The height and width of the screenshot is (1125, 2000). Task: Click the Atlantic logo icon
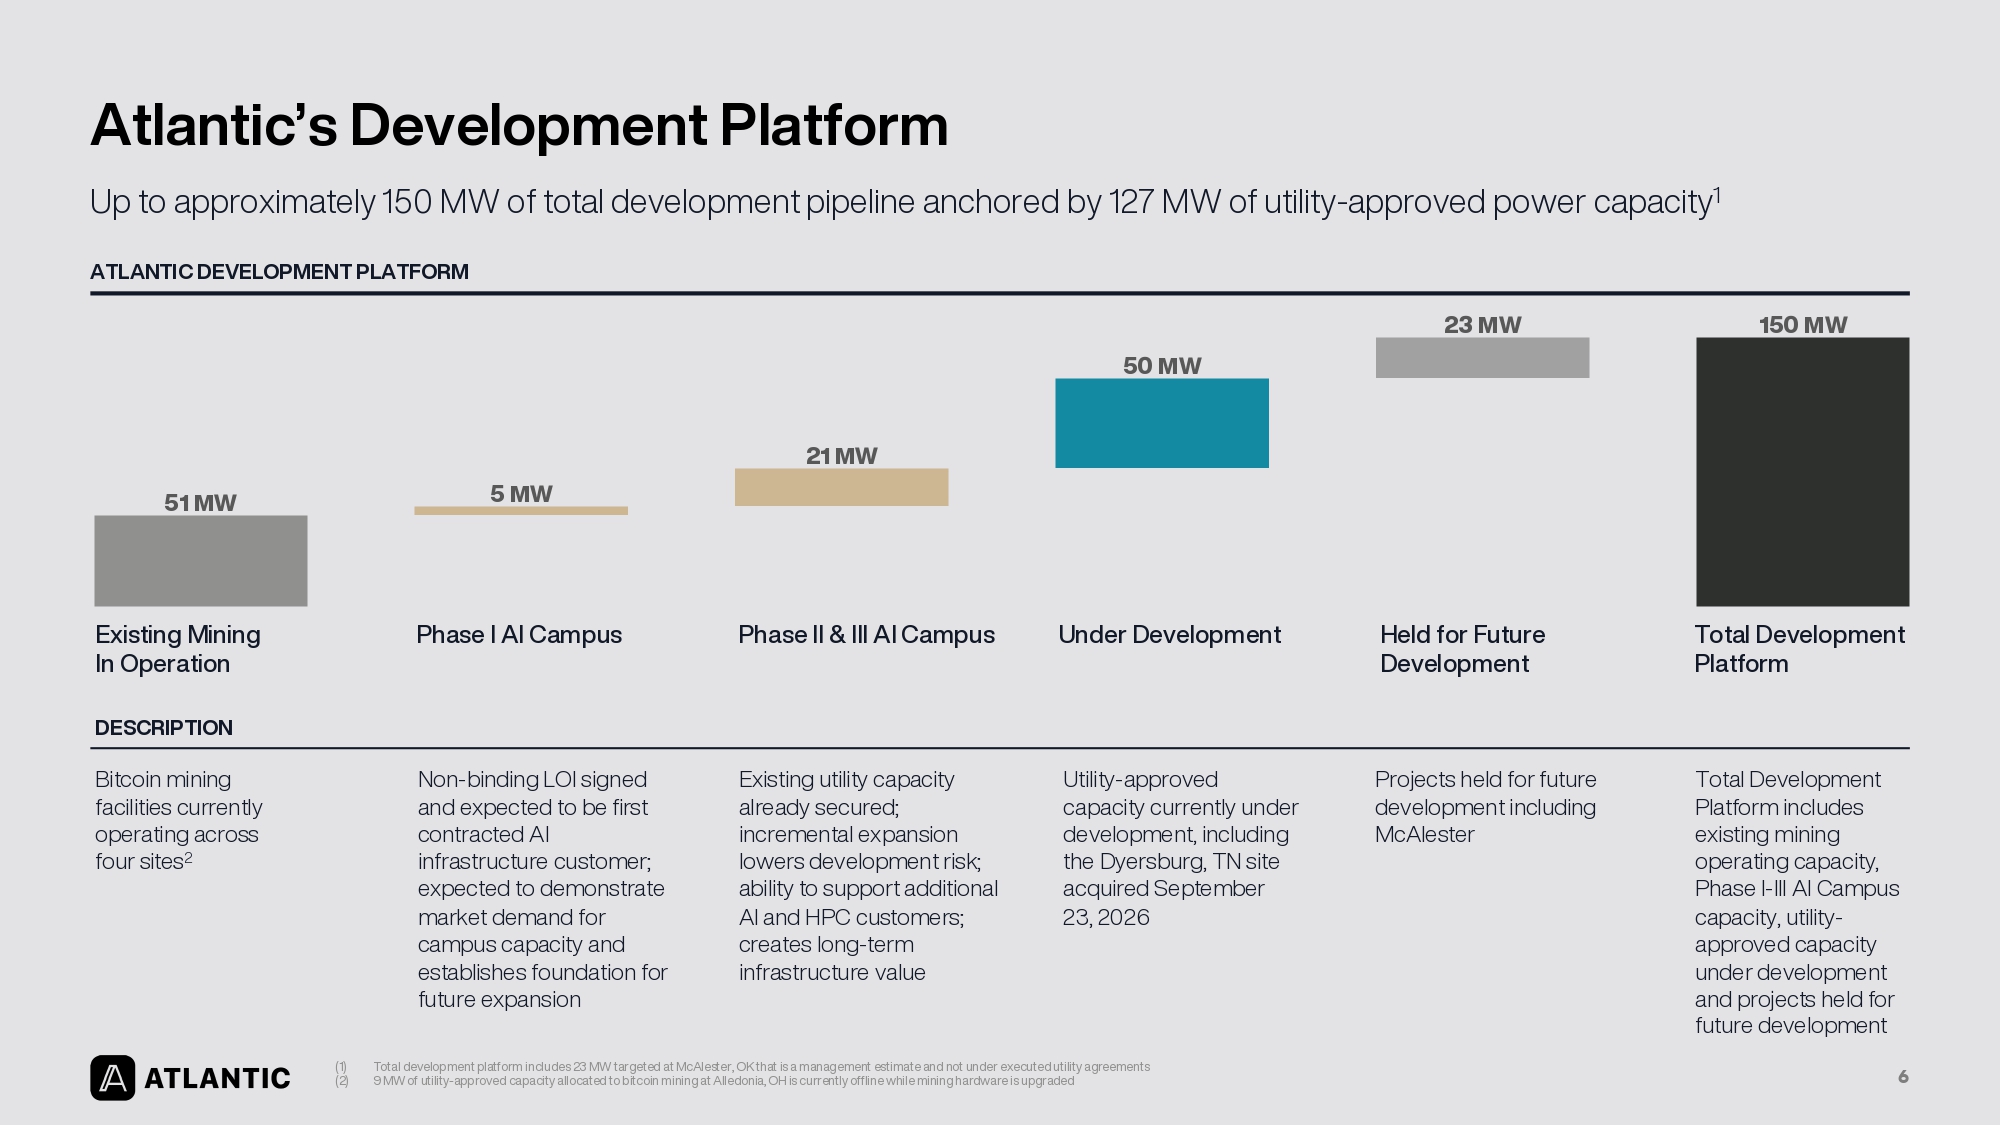coord(113,1078)
